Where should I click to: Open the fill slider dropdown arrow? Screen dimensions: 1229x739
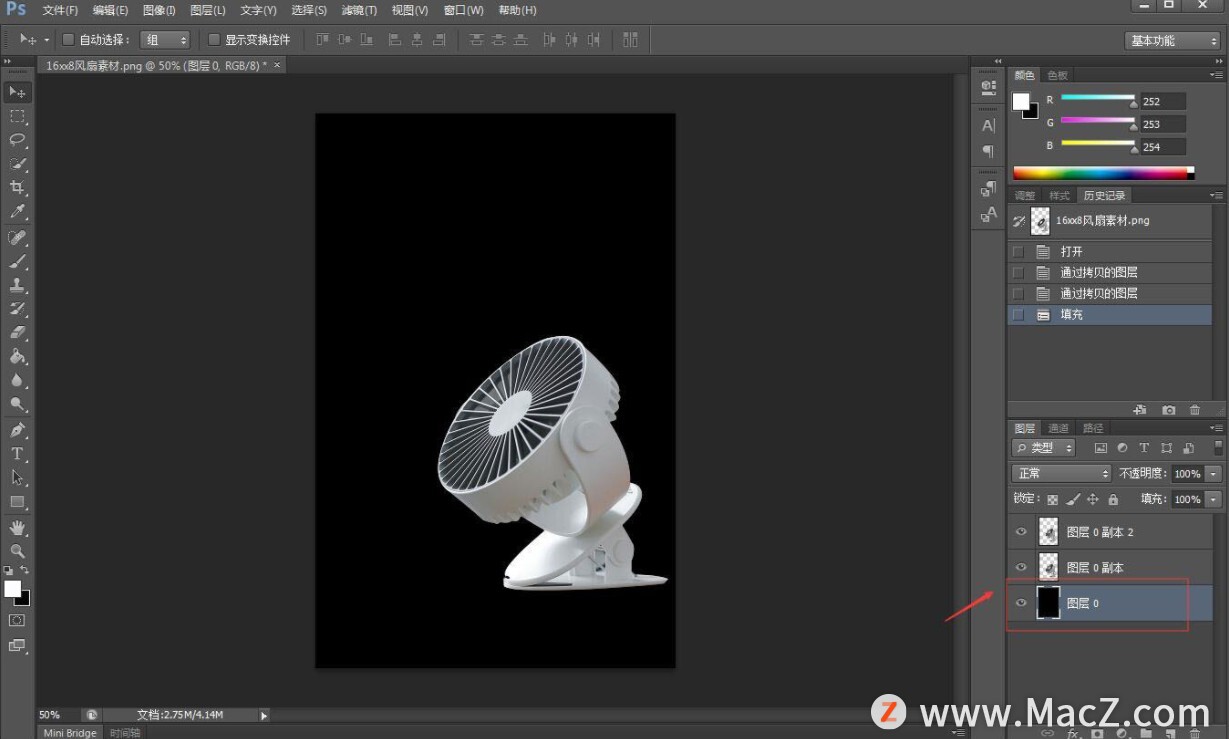pyautogui.click(x=1214, y=499)
